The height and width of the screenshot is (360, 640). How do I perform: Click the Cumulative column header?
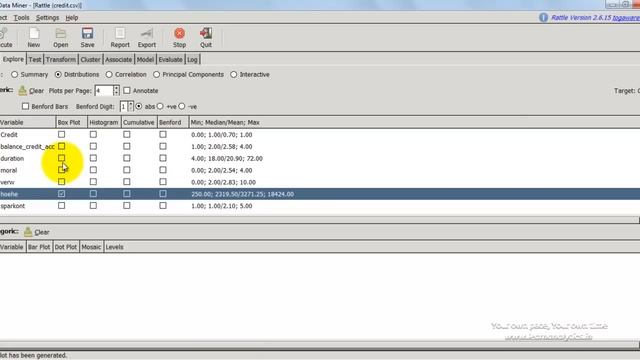click(139, 122)
